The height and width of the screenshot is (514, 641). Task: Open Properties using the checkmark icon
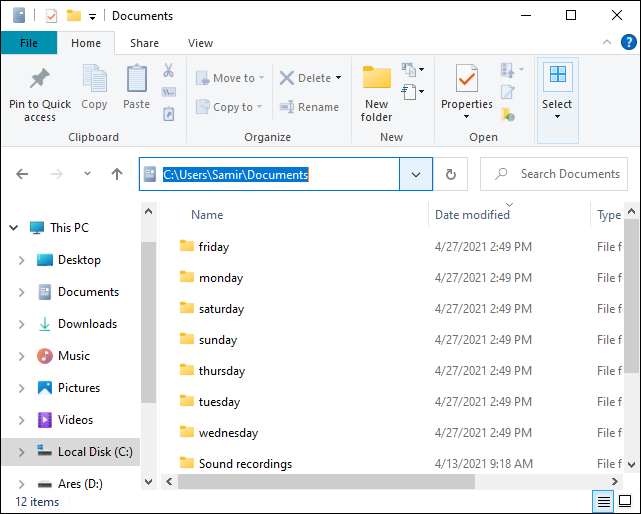coord(466,79)
